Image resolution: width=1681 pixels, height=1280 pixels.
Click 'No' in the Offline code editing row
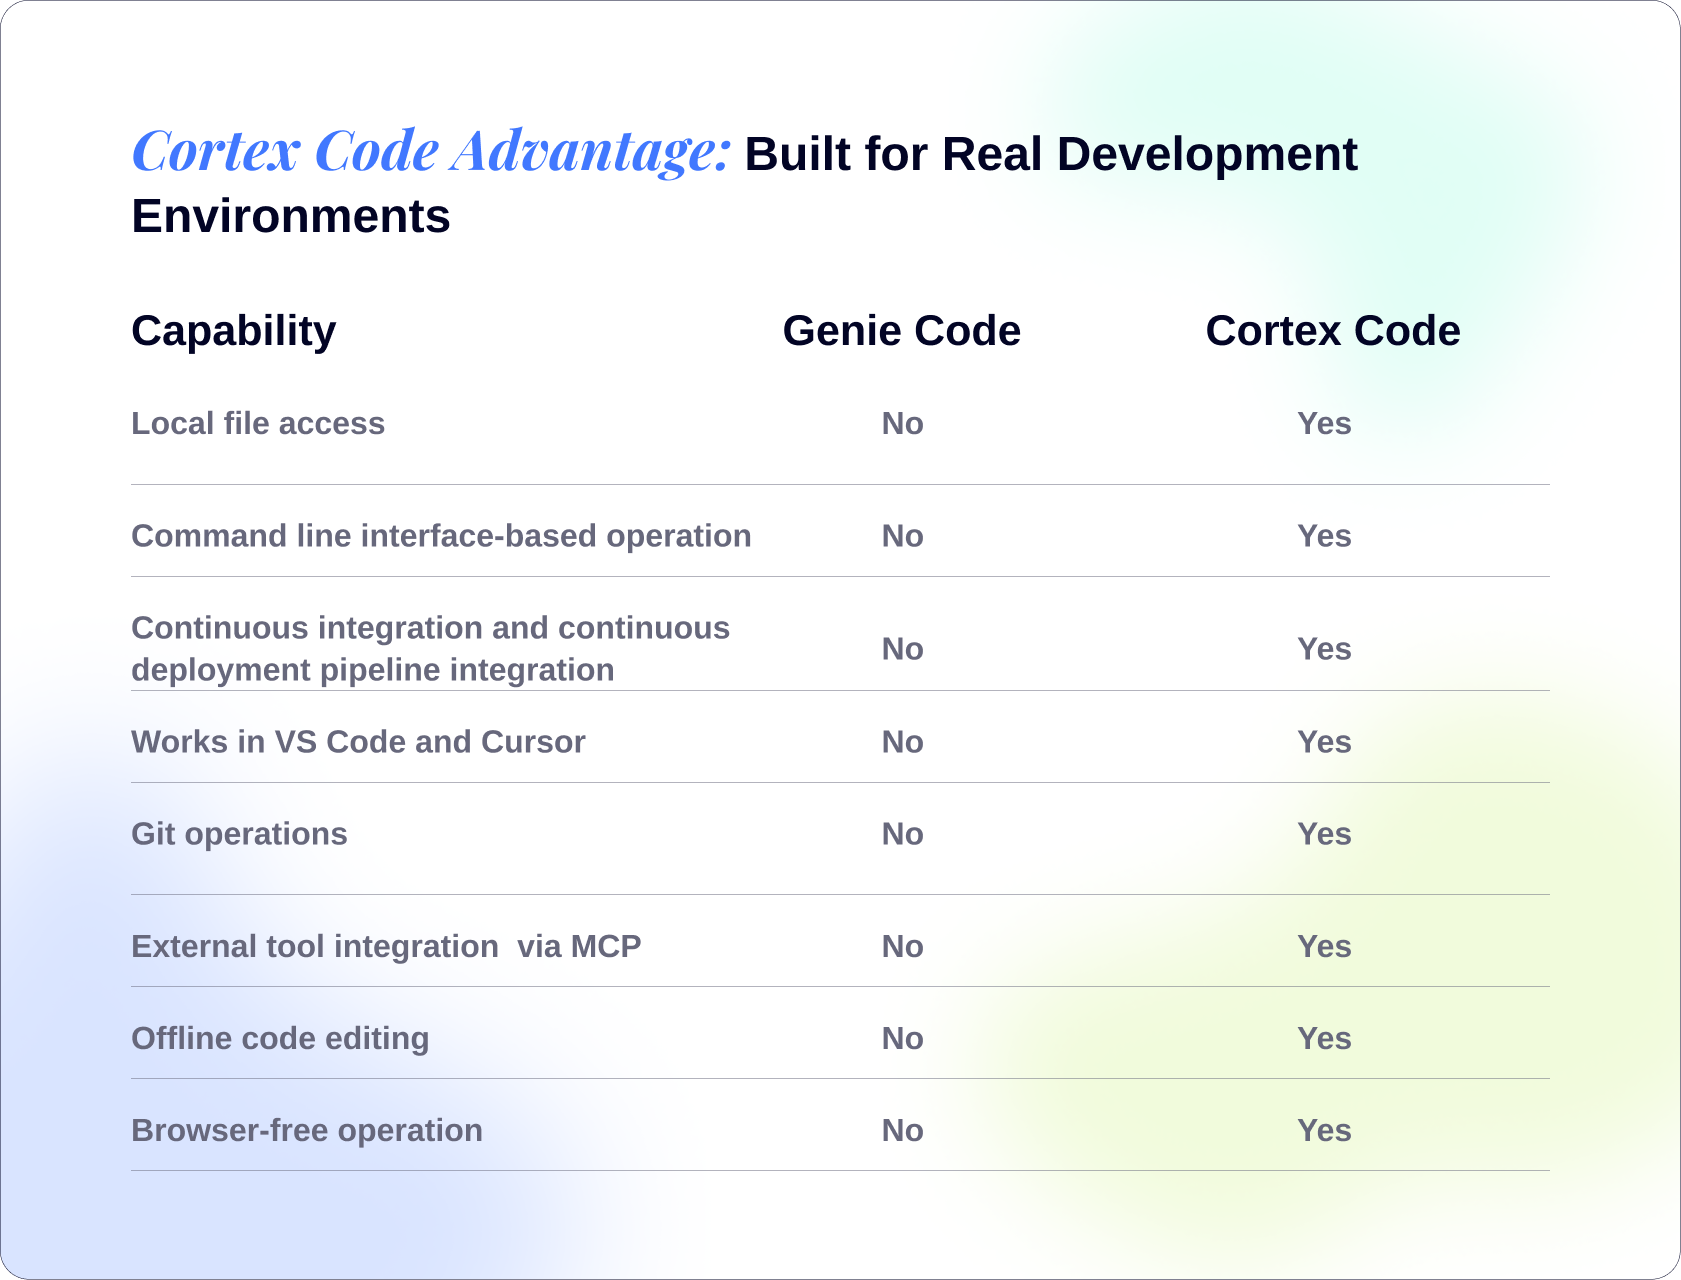pos(902,1038)
